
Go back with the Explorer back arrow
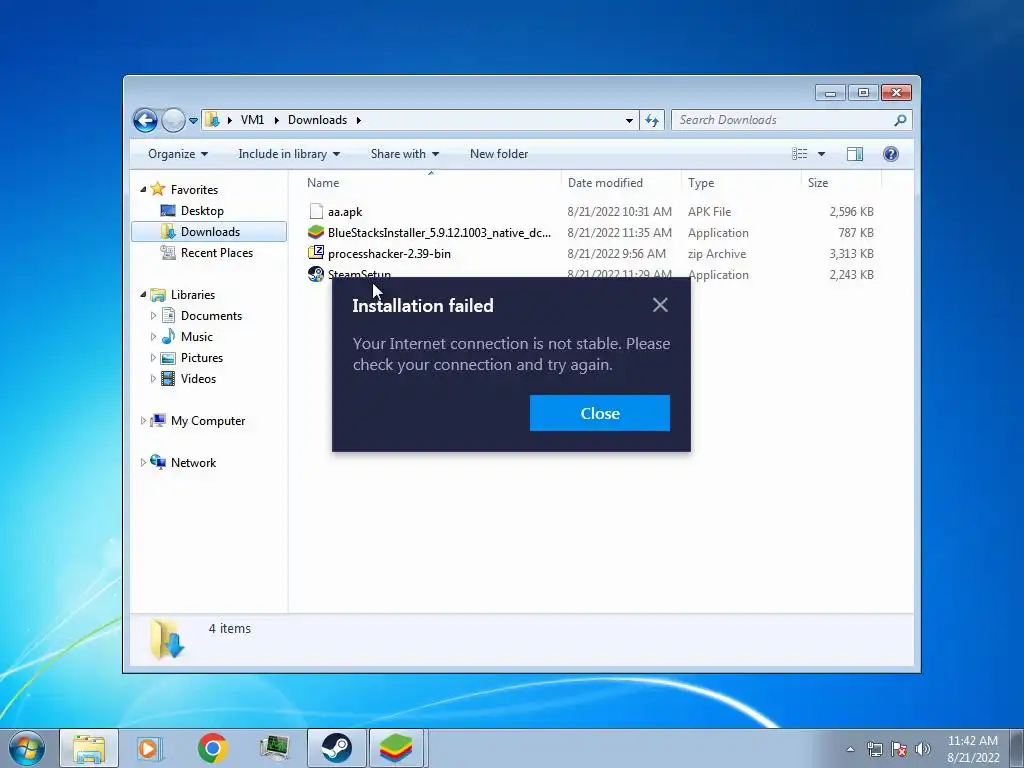tap(145, 120)
